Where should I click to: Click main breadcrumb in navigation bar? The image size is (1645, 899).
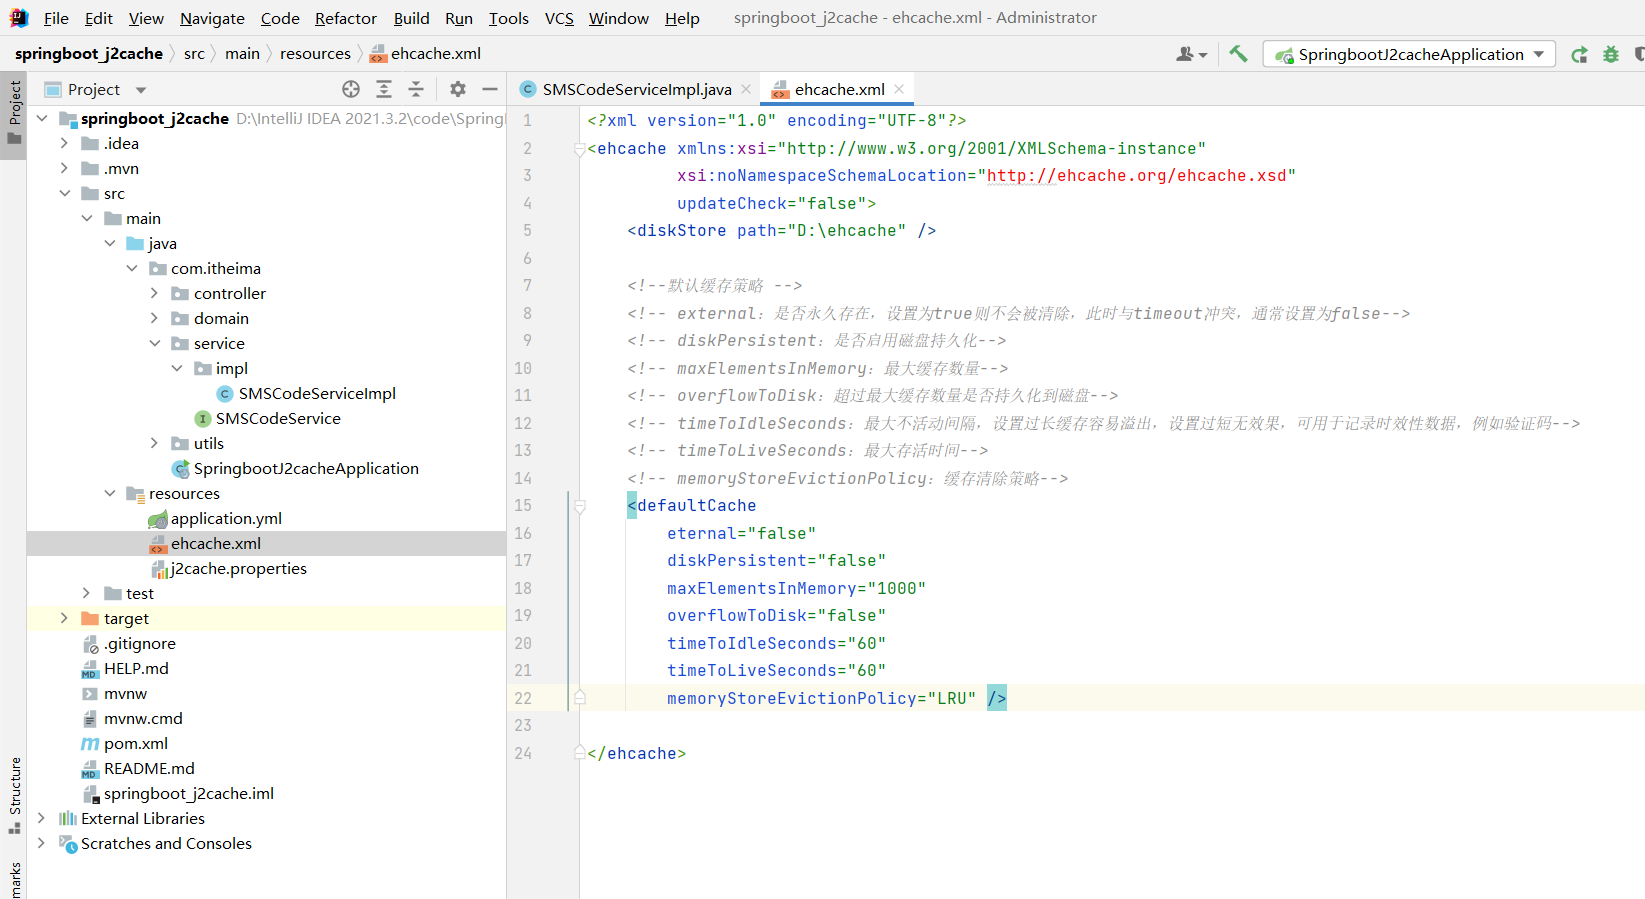pyautogui.click(x=242, y=53)
